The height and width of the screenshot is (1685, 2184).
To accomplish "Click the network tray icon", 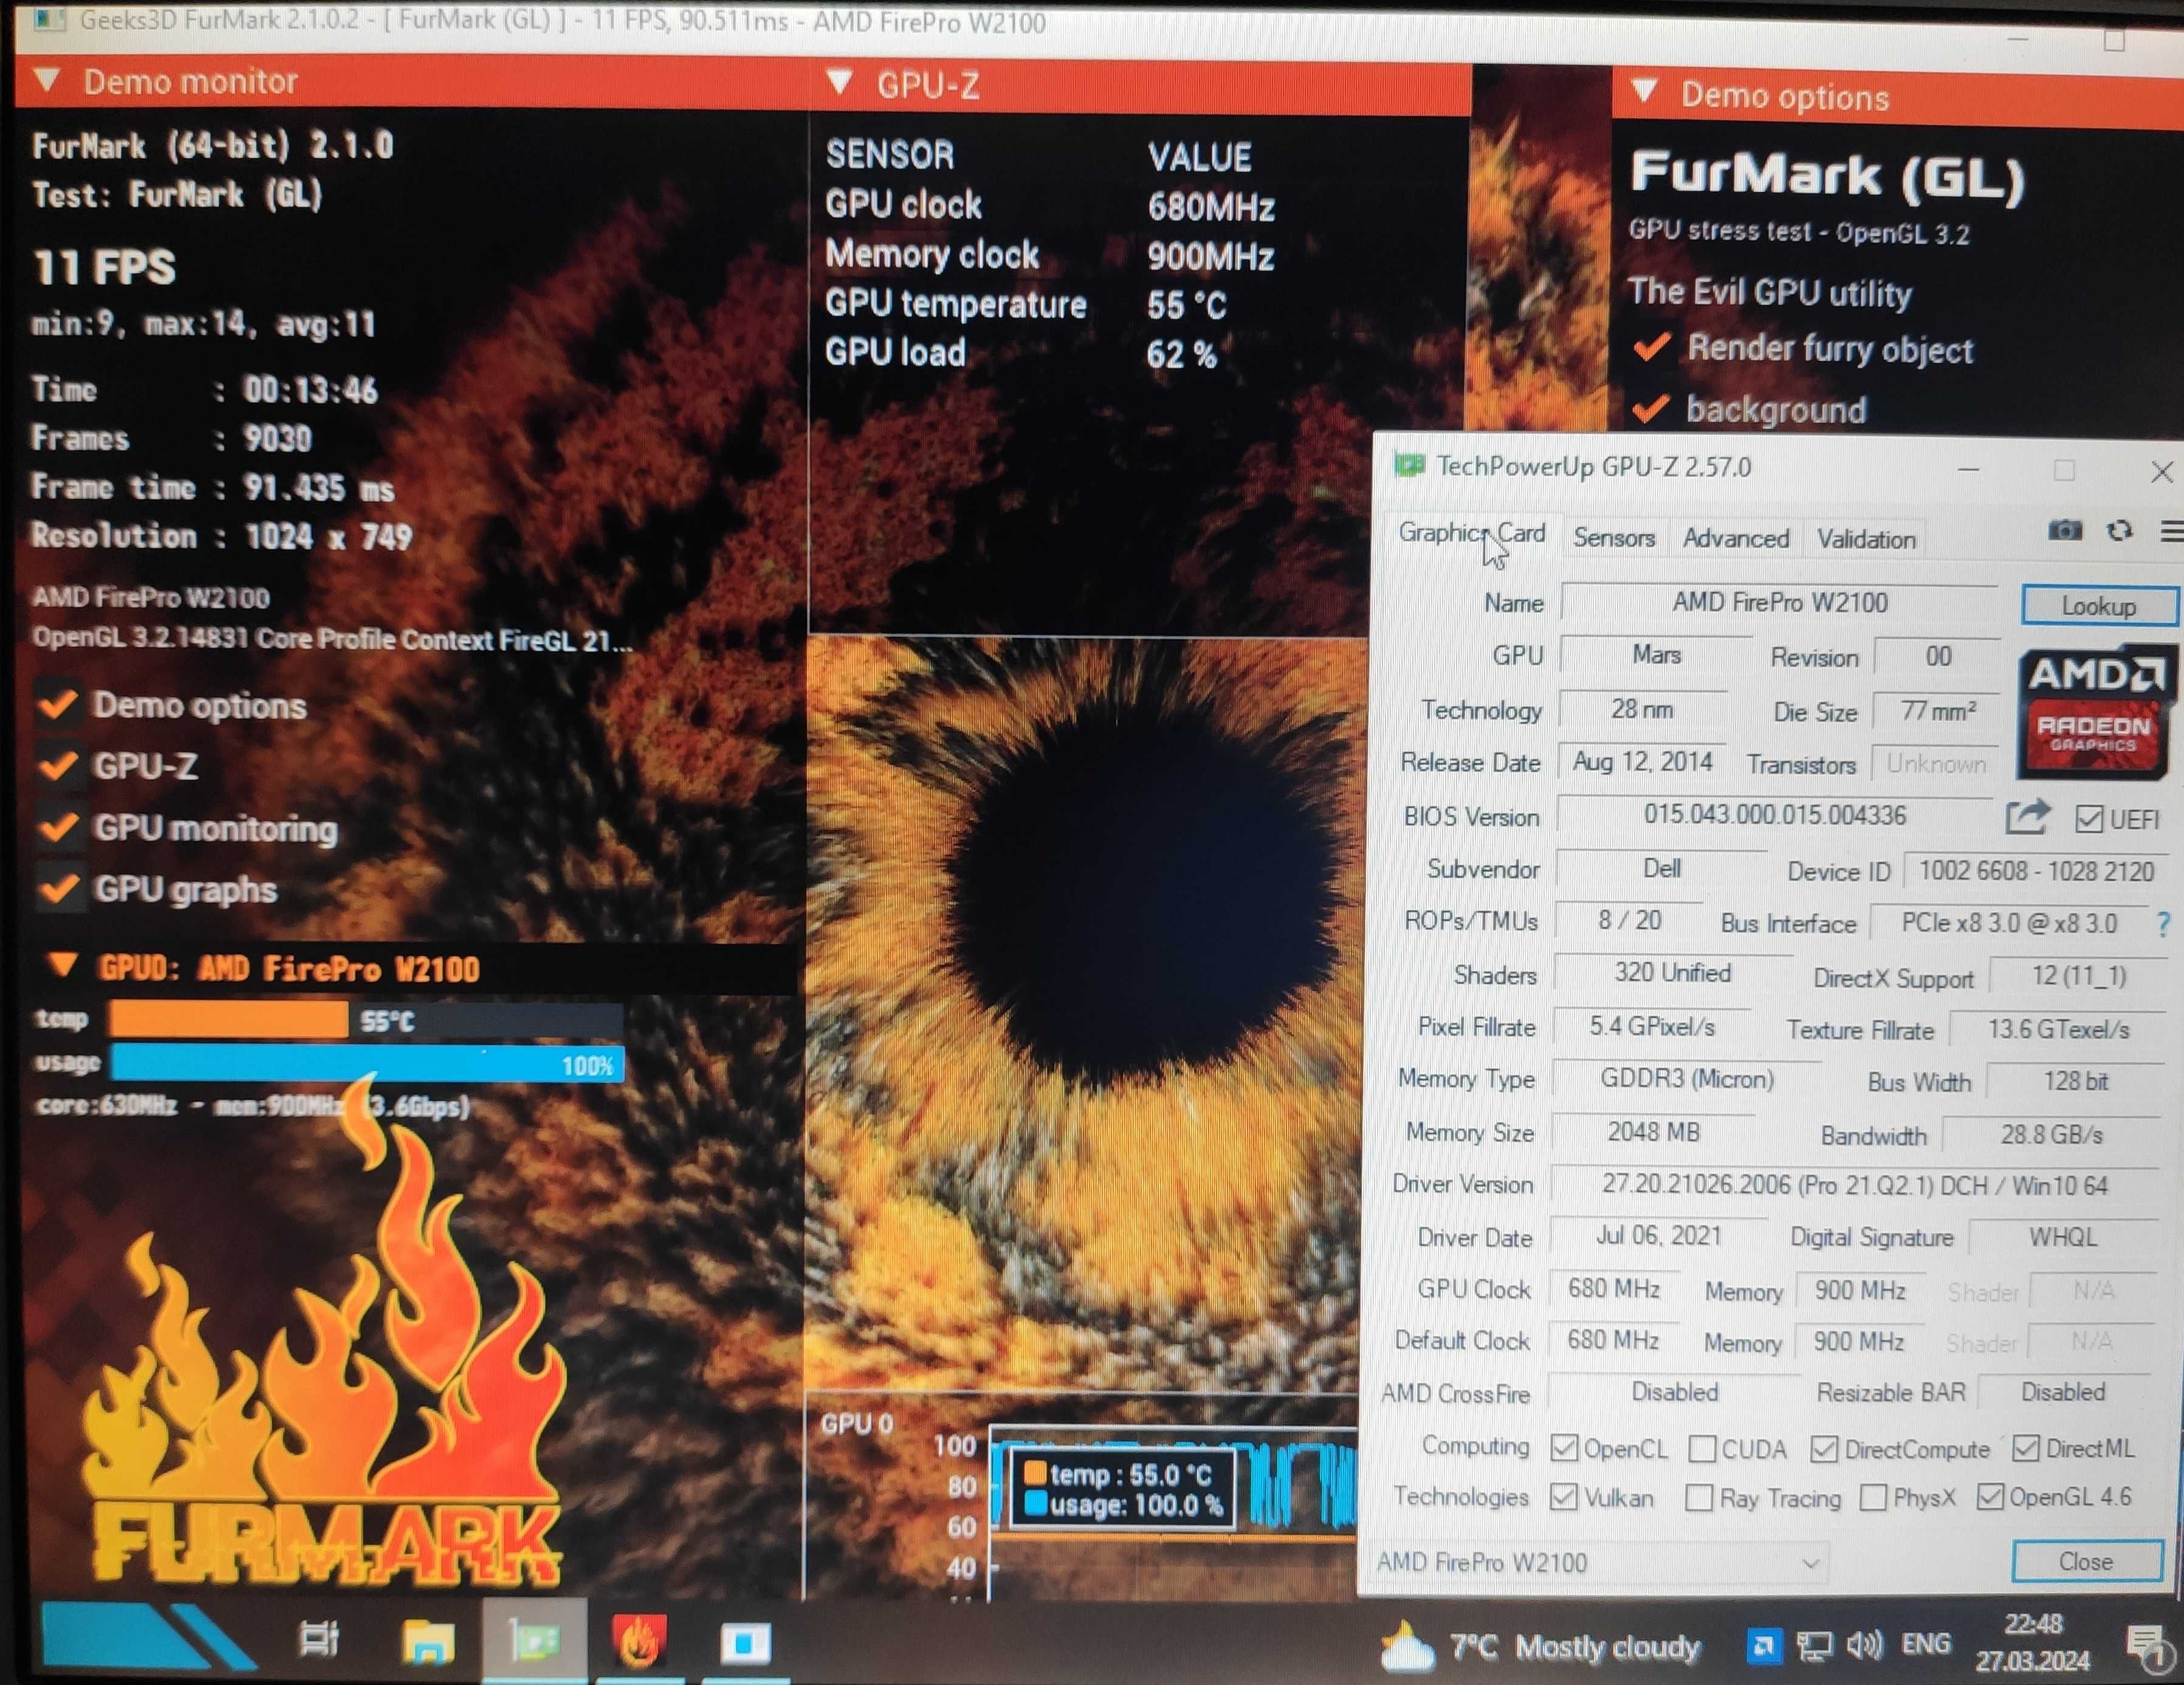I will [1814, 1646].
